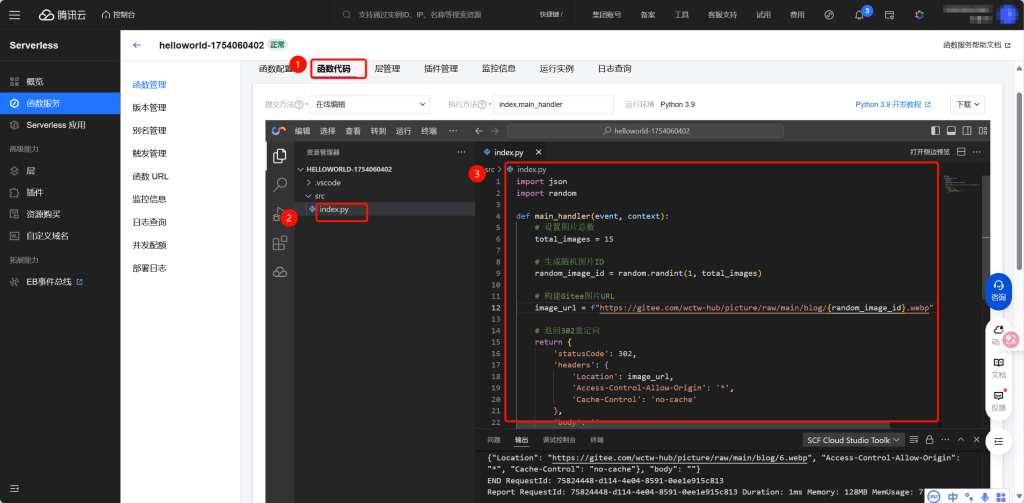Click the colorful AI assistant icon in the top bar

coord(919,14)
